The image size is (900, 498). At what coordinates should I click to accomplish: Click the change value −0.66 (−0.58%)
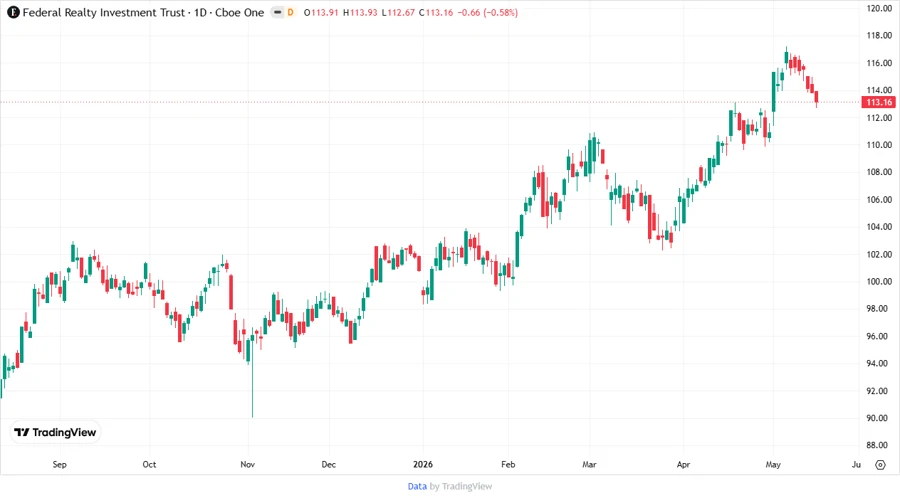coord(488,13)
